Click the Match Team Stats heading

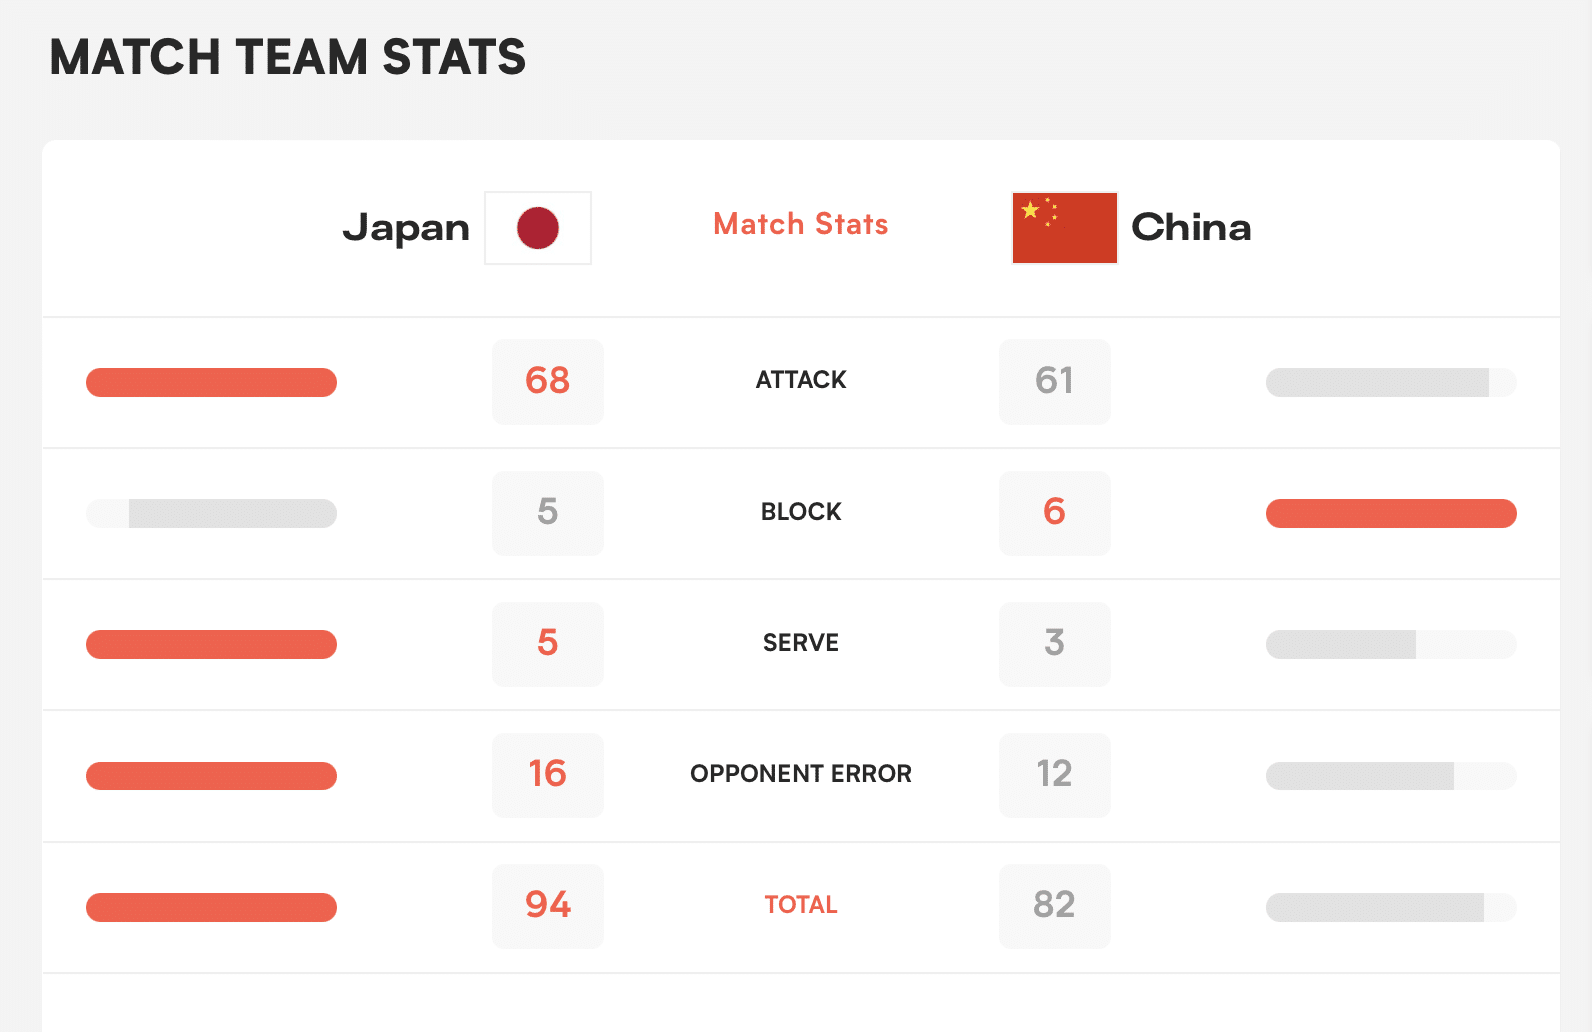point(288,57)
